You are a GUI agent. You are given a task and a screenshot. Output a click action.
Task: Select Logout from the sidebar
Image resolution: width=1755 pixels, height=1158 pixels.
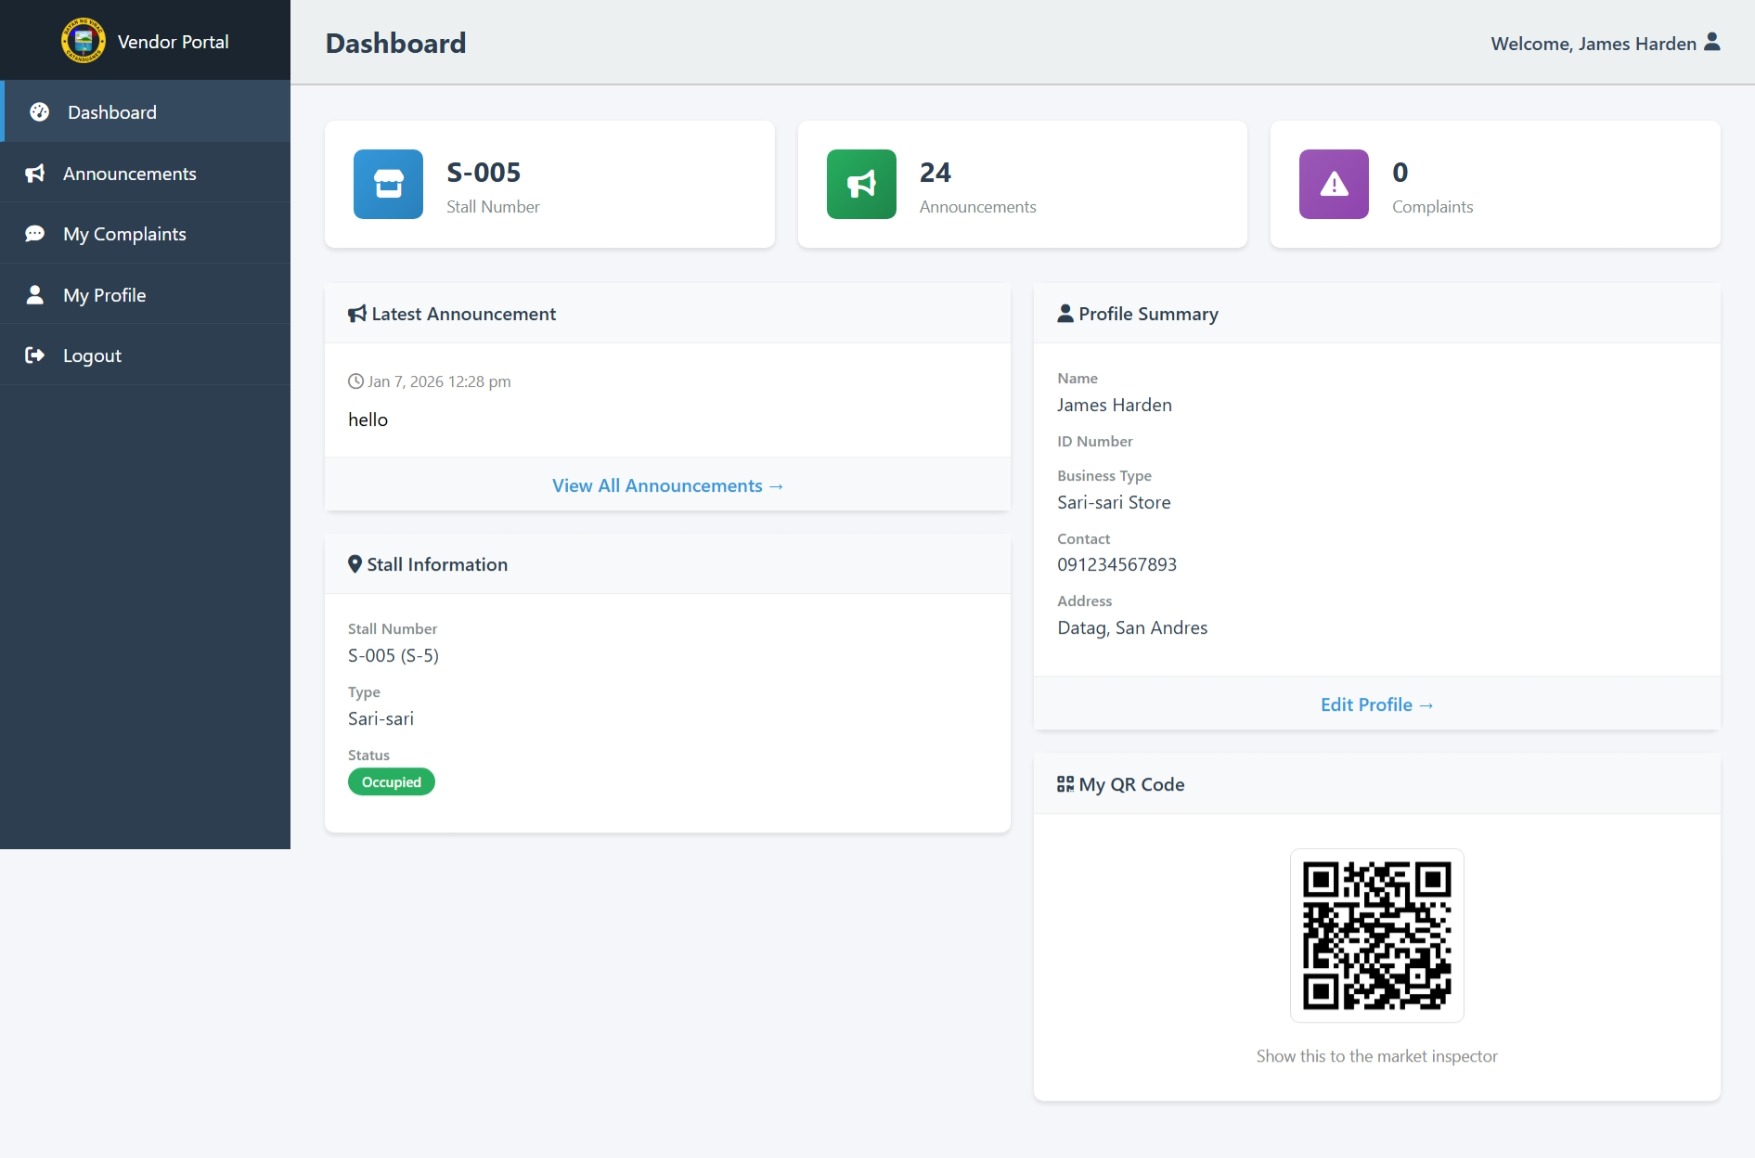(x=92, y=356)
